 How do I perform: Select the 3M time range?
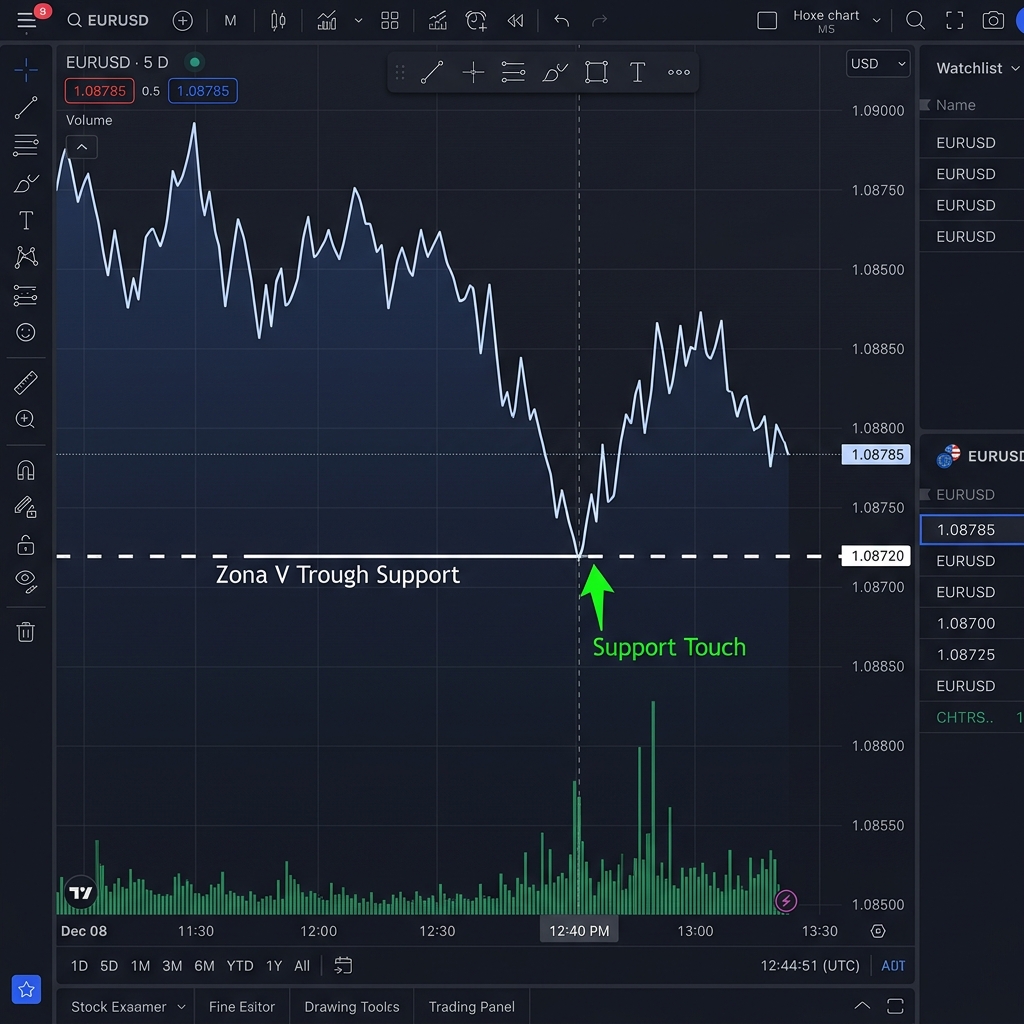pos(172,966)
